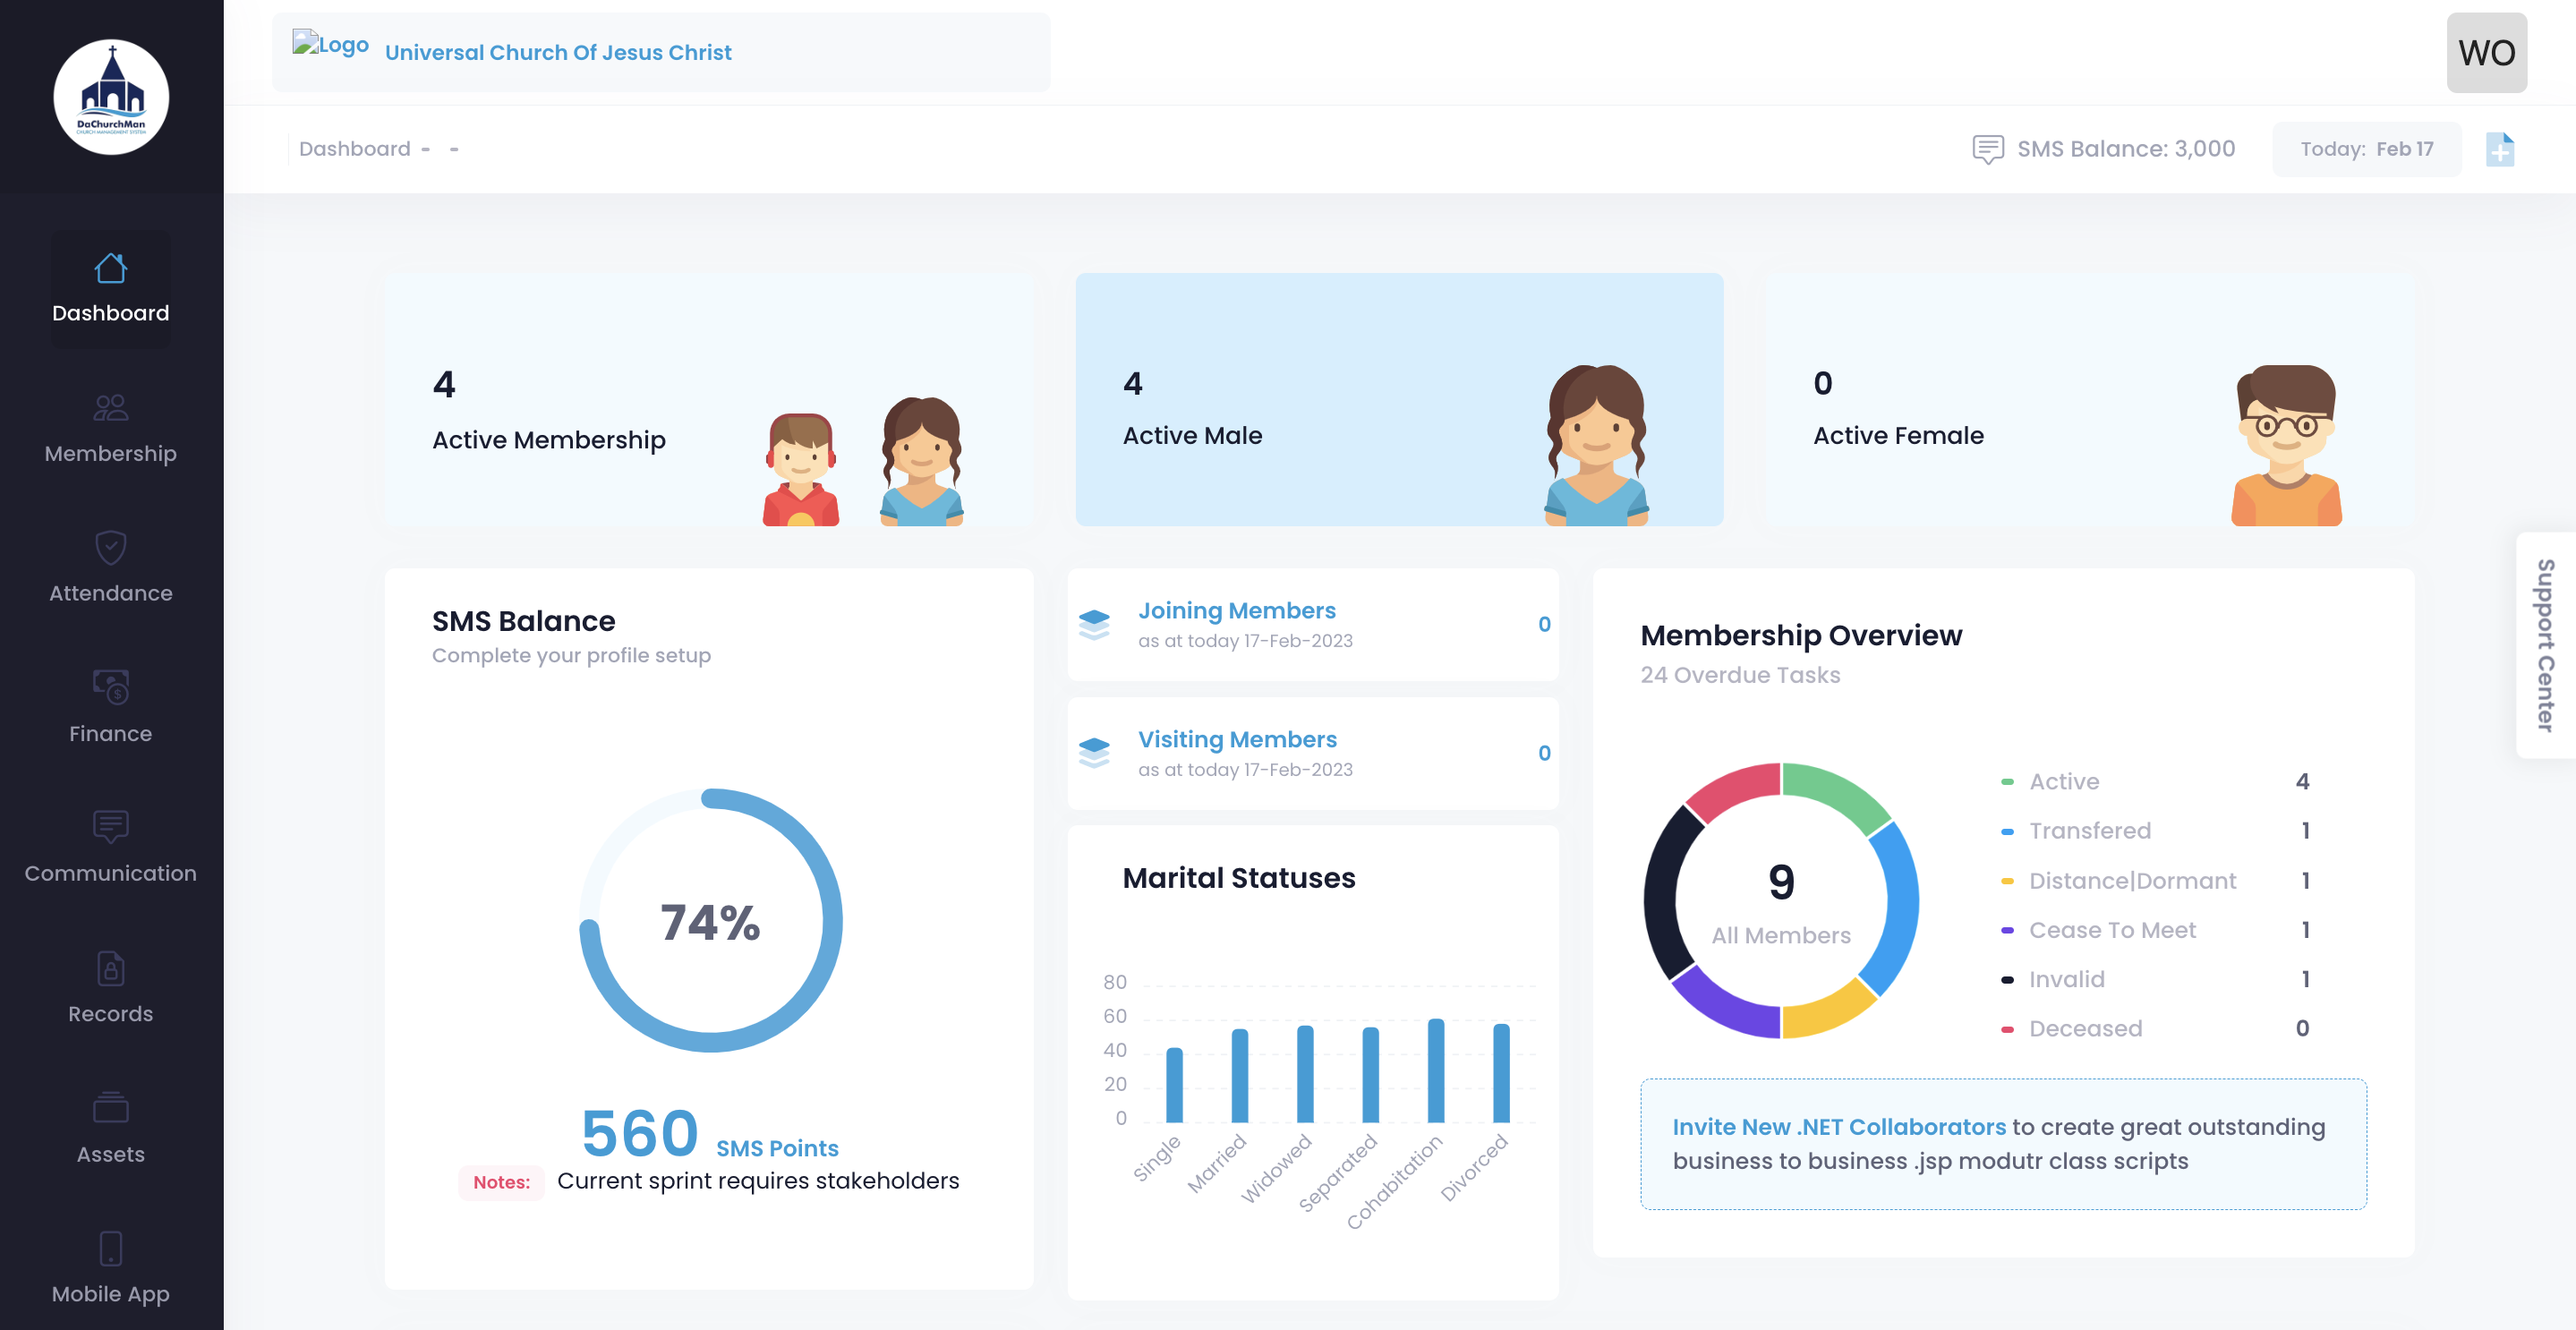The width and height of the screenshot is (2576, 1330).
Task: Toggle the Deceased legend entry
Action: click(2085, 1028)
